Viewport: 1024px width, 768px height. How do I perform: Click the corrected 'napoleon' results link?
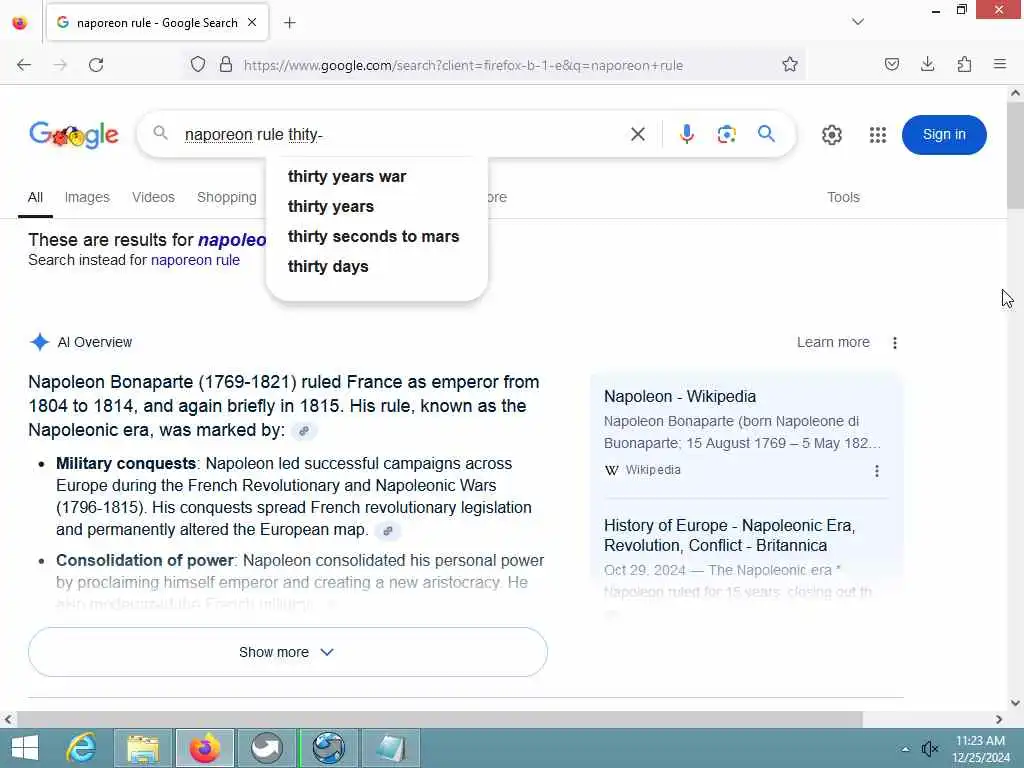(232, 240)
